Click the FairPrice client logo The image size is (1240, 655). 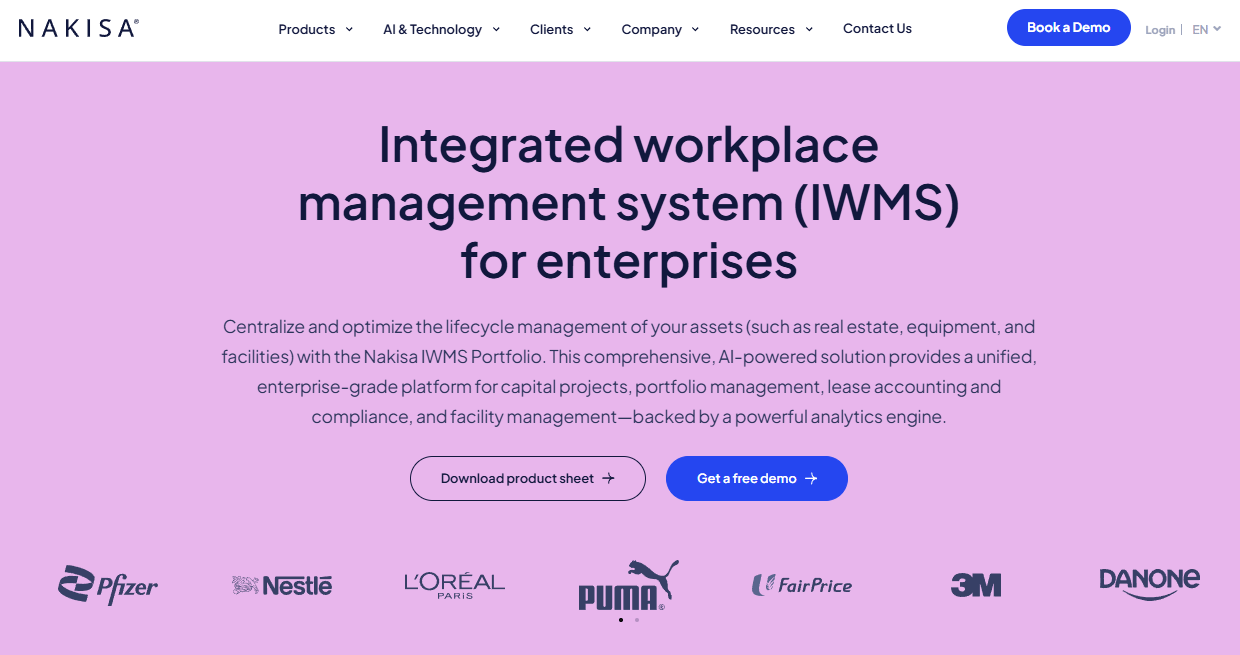(x=802, y=585)
